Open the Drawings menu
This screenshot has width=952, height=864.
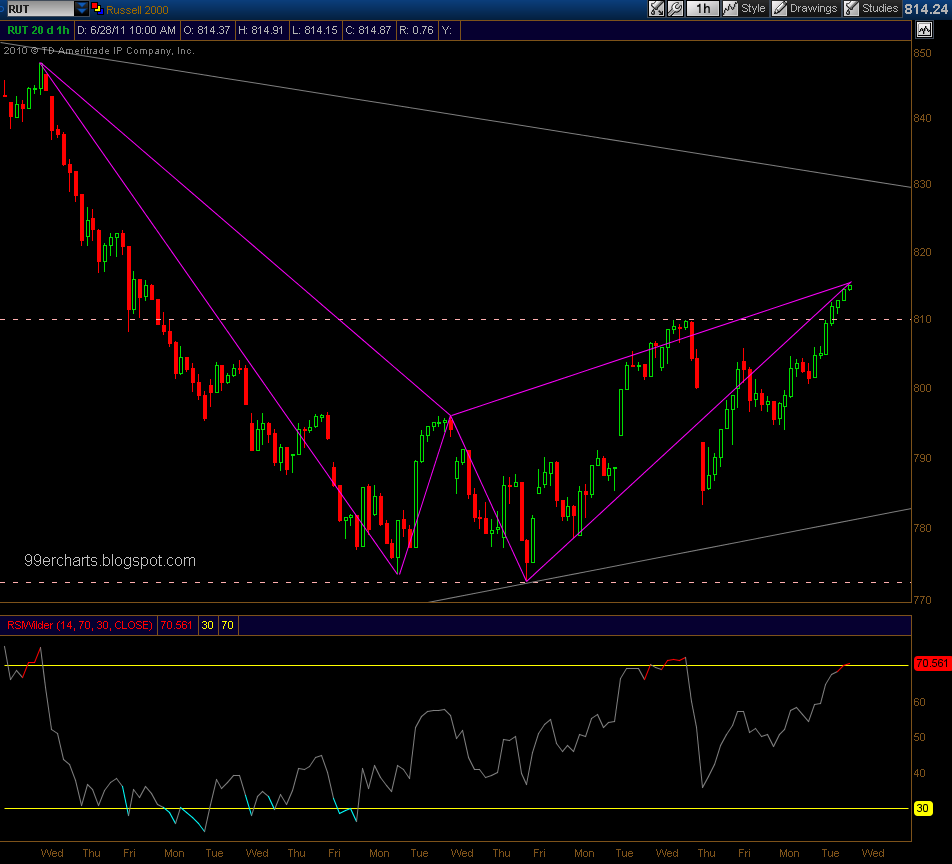[813, 8]
